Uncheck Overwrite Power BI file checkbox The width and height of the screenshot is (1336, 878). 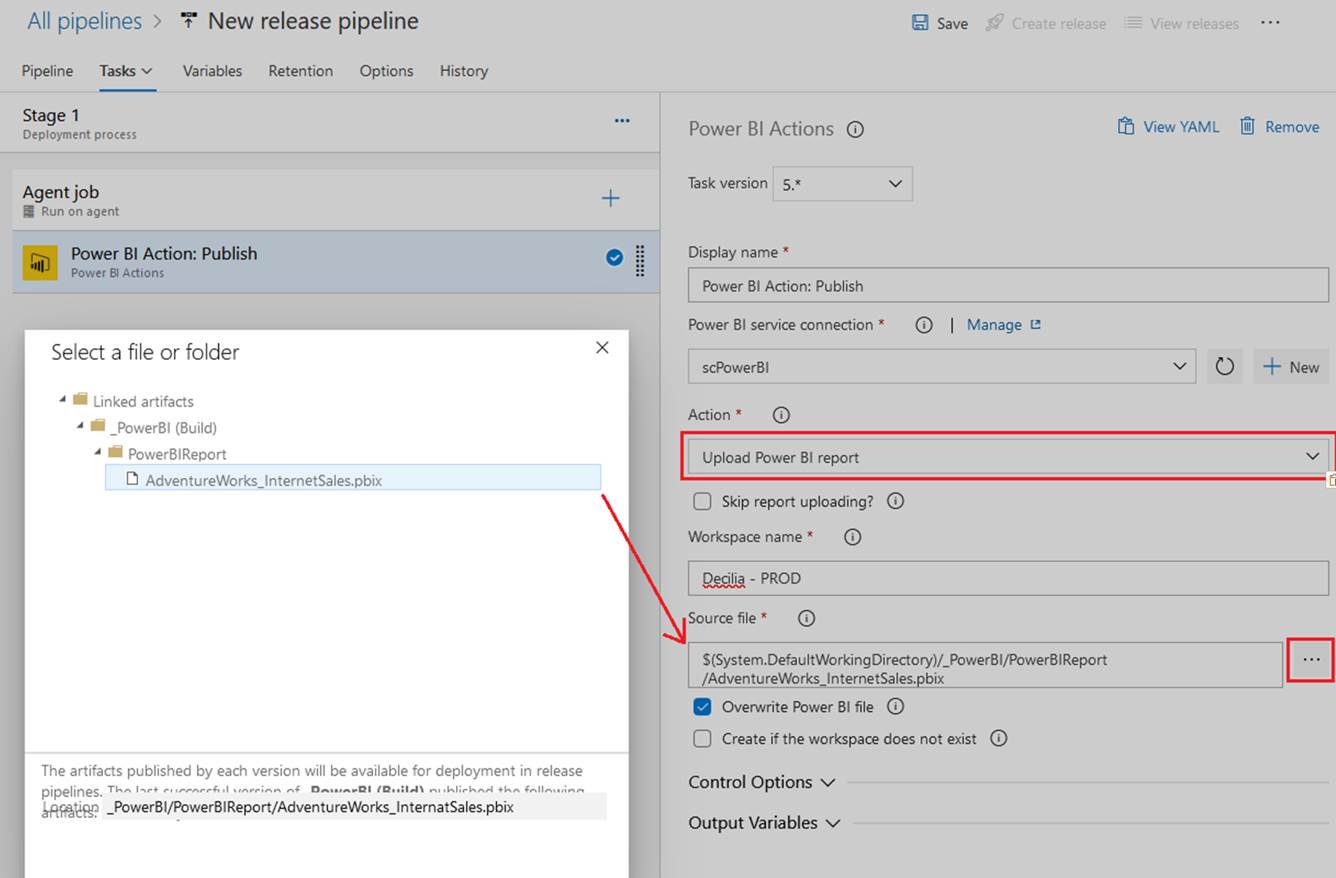pos(703,707)
